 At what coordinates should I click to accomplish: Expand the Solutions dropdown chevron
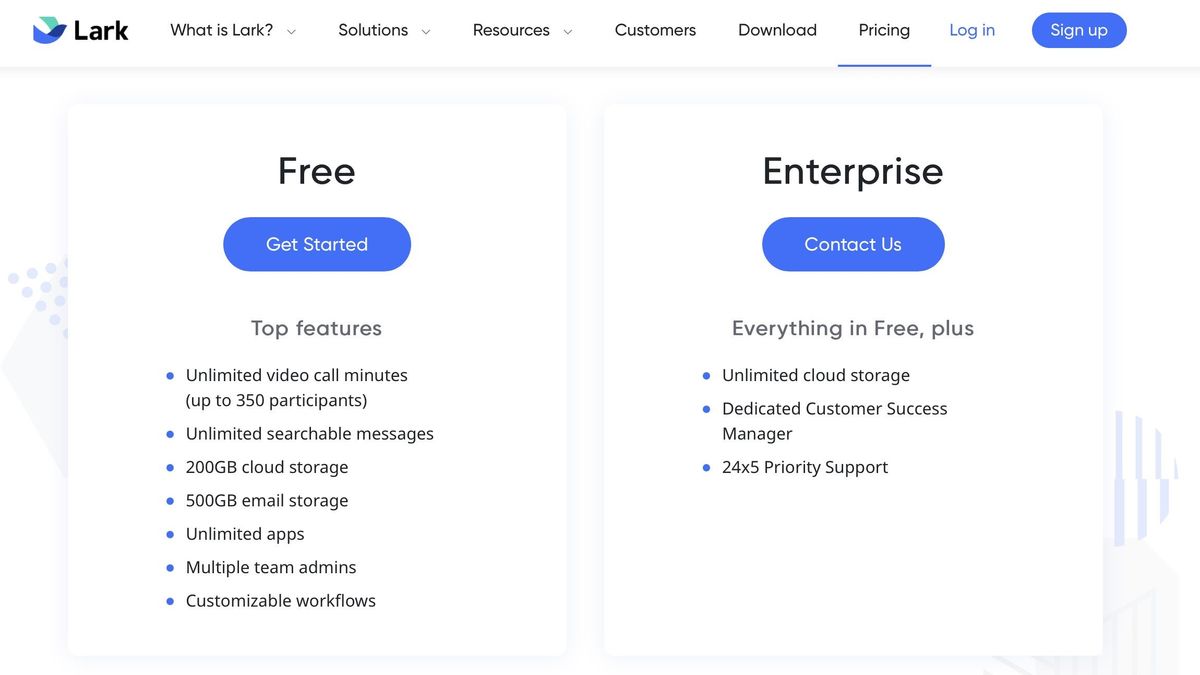point(425,32)
